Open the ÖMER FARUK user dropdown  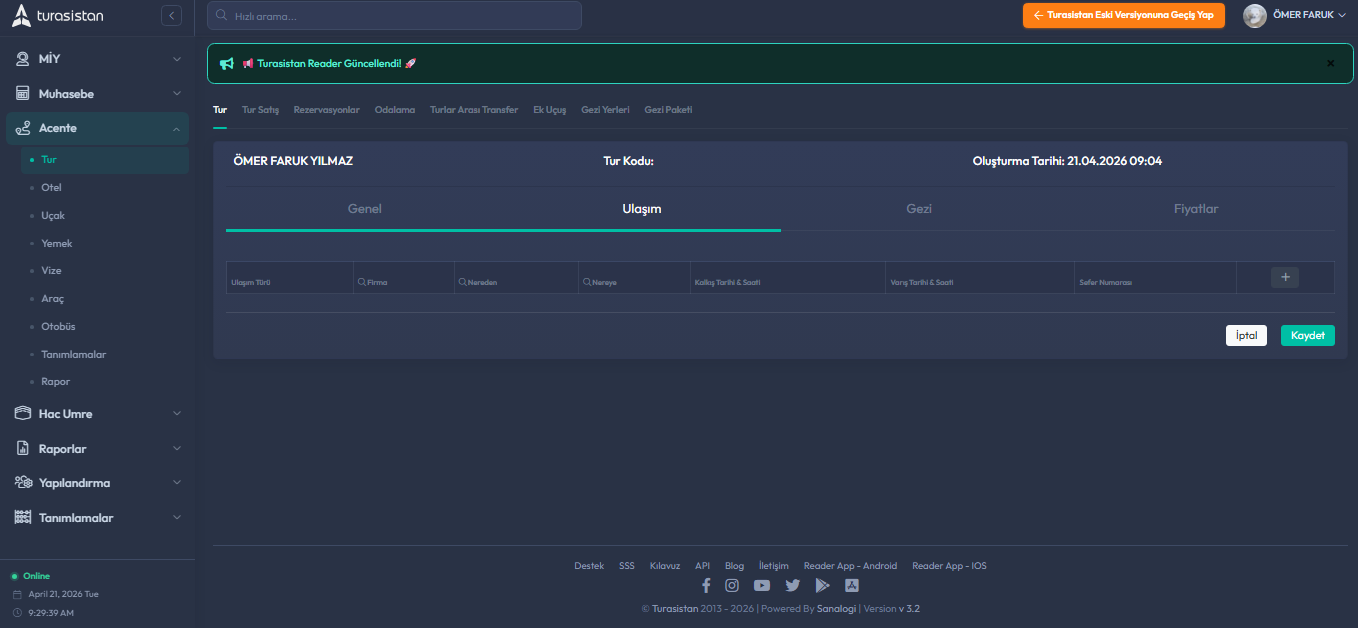(1309, 16)
